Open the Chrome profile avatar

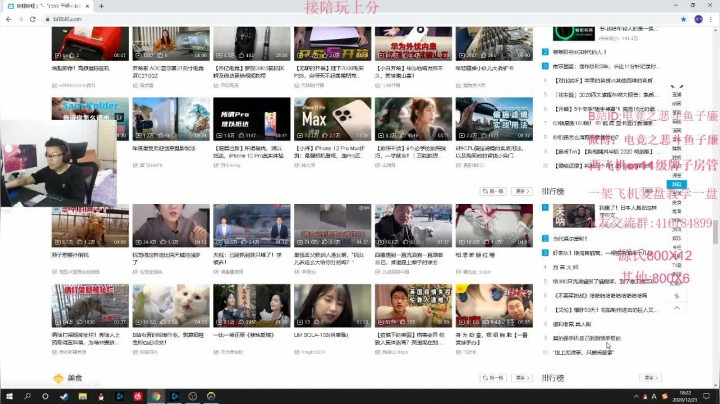[698, 19]
